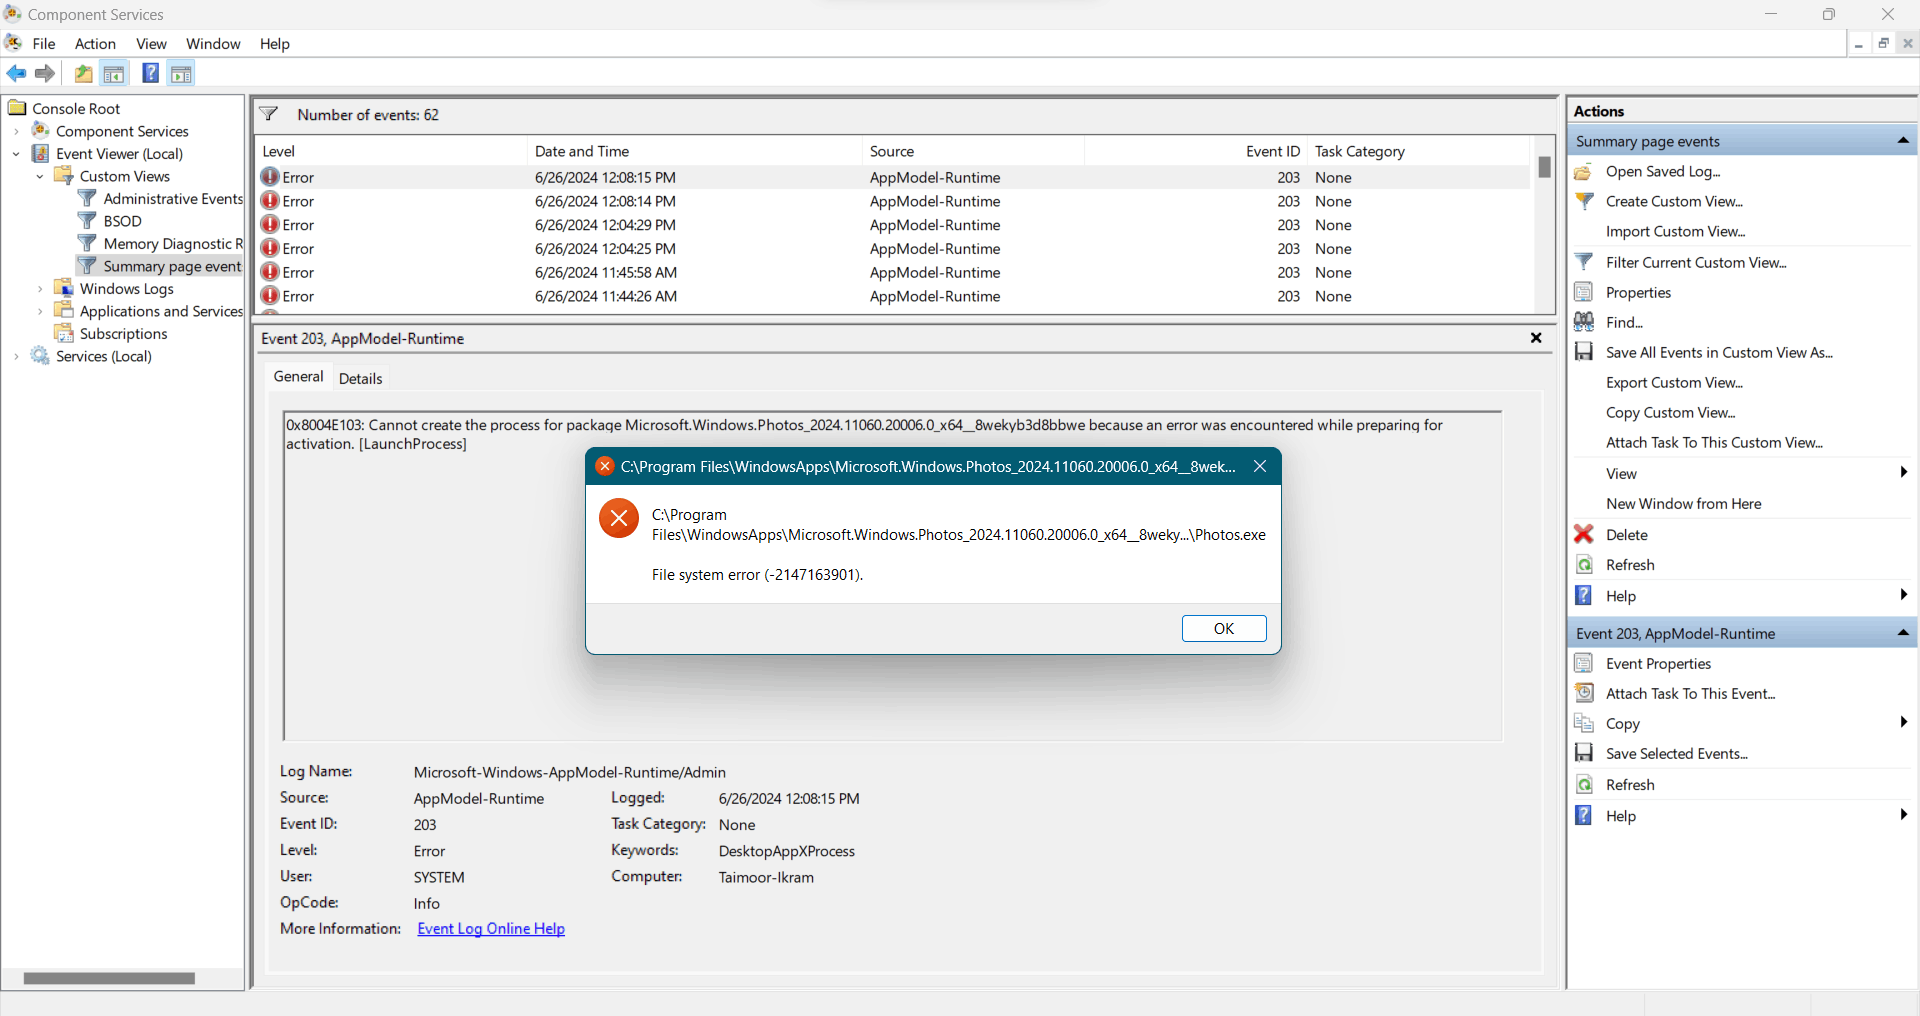Expand Applications and Services tree node

point(40,311)
